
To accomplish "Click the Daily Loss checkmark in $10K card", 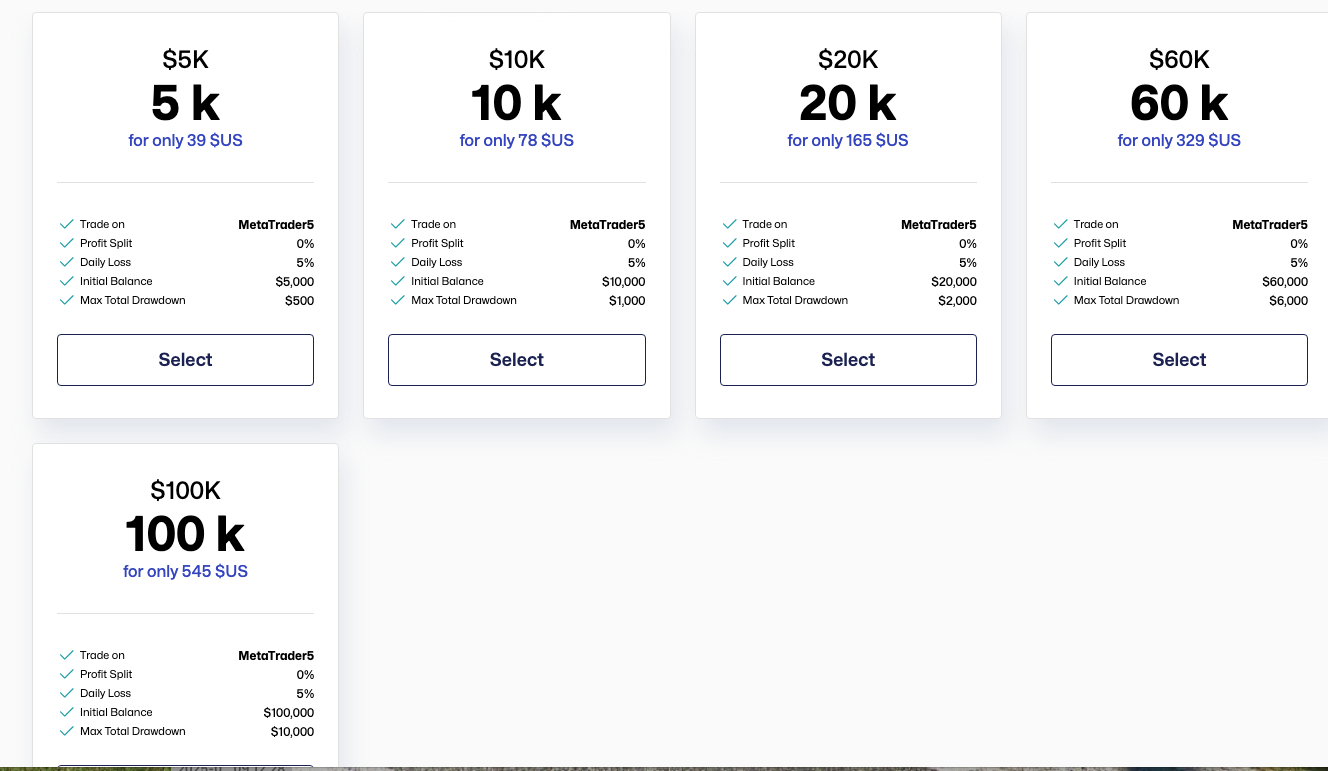I will 398,262.
